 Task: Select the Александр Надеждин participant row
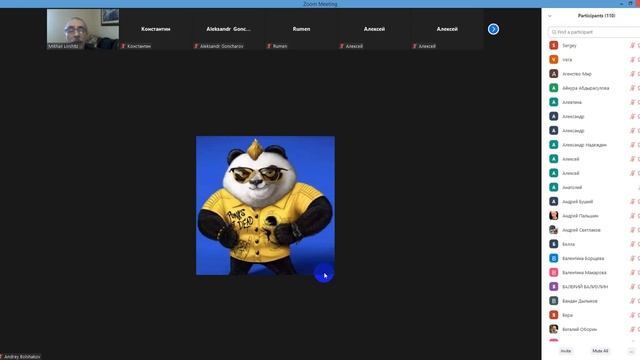[591, 144]
